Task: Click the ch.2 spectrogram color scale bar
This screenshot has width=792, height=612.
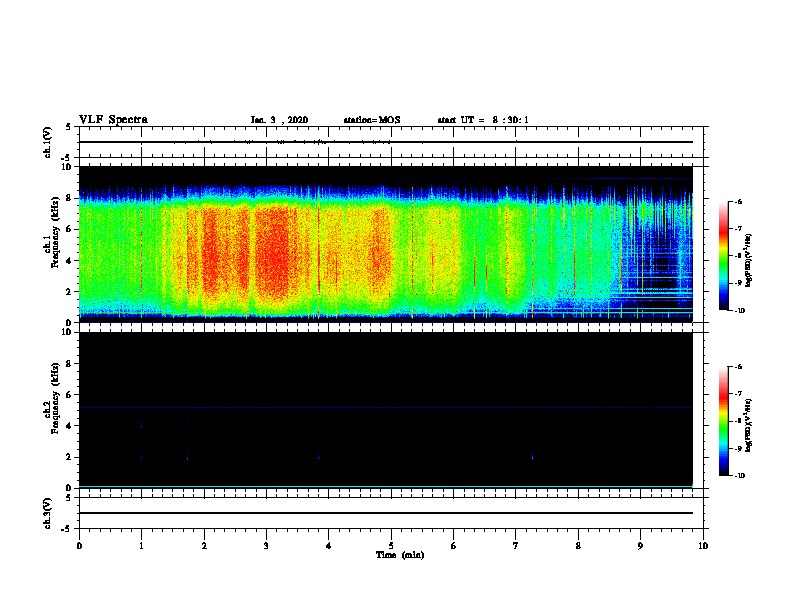Action: (x=723, y=421)
